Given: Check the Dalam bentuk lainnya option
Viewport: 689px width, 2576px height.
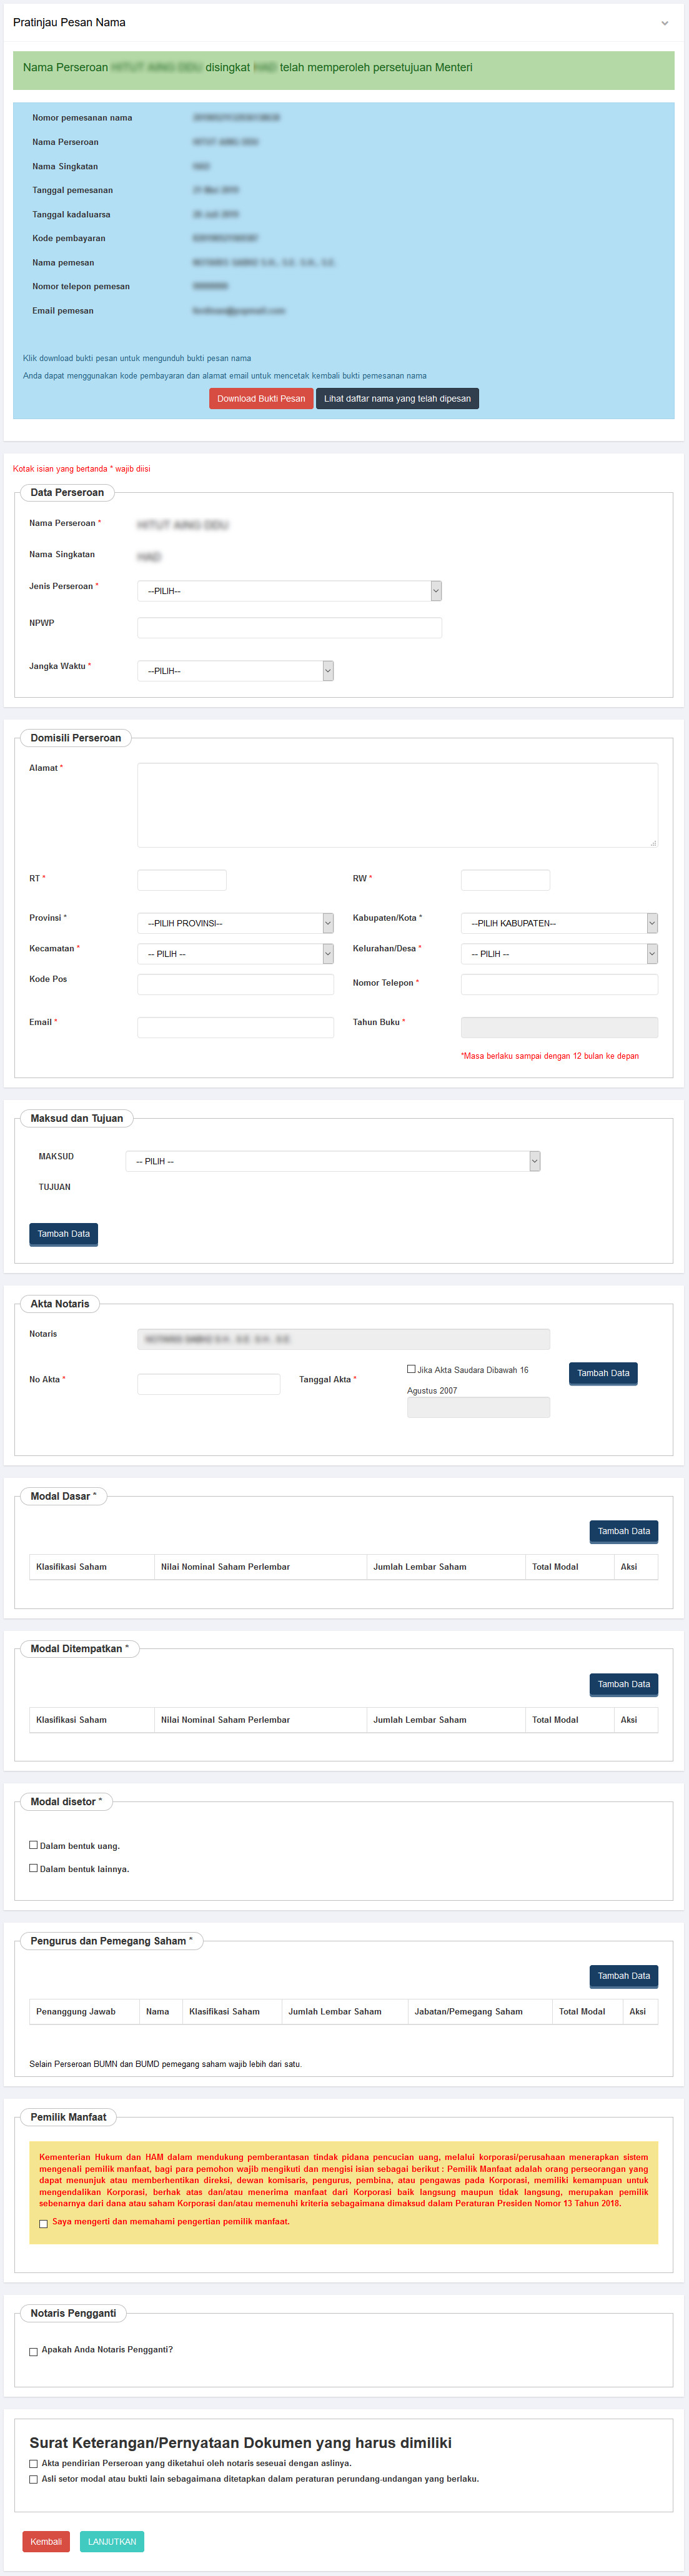Looking at the screenshot, I should click(34, 1868).
